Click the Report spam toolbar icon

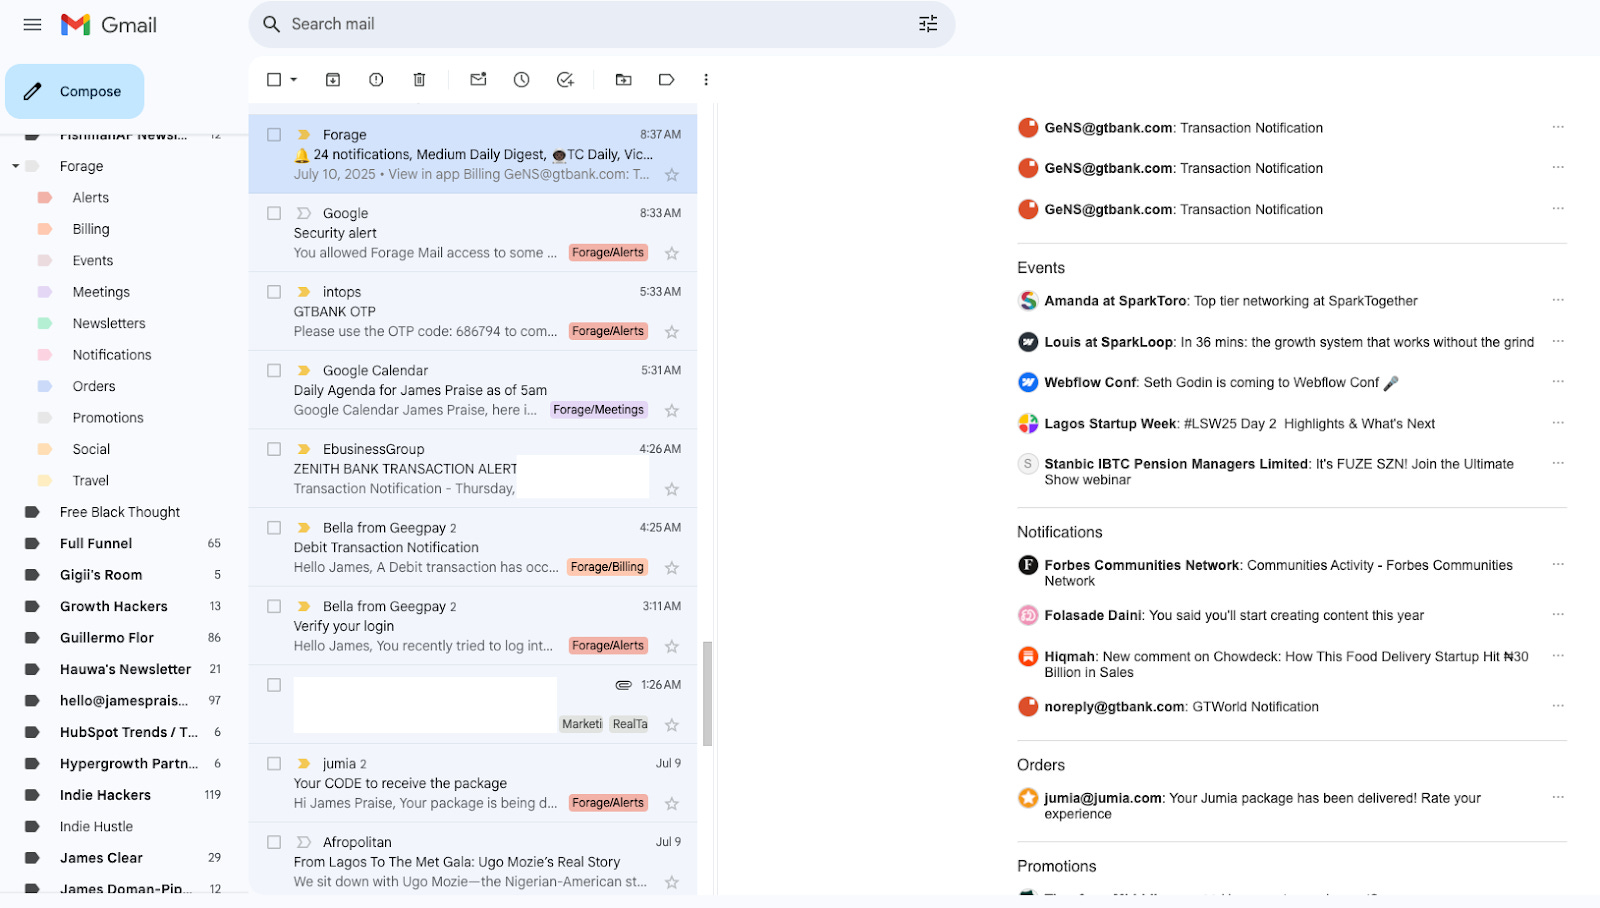[376, 80]
